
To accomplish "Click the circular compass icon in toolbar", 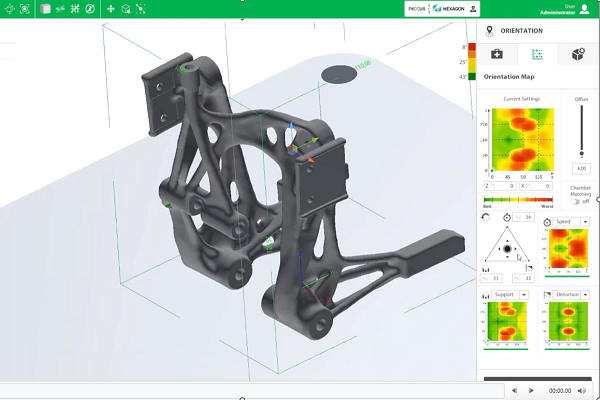I will point(90,9).
